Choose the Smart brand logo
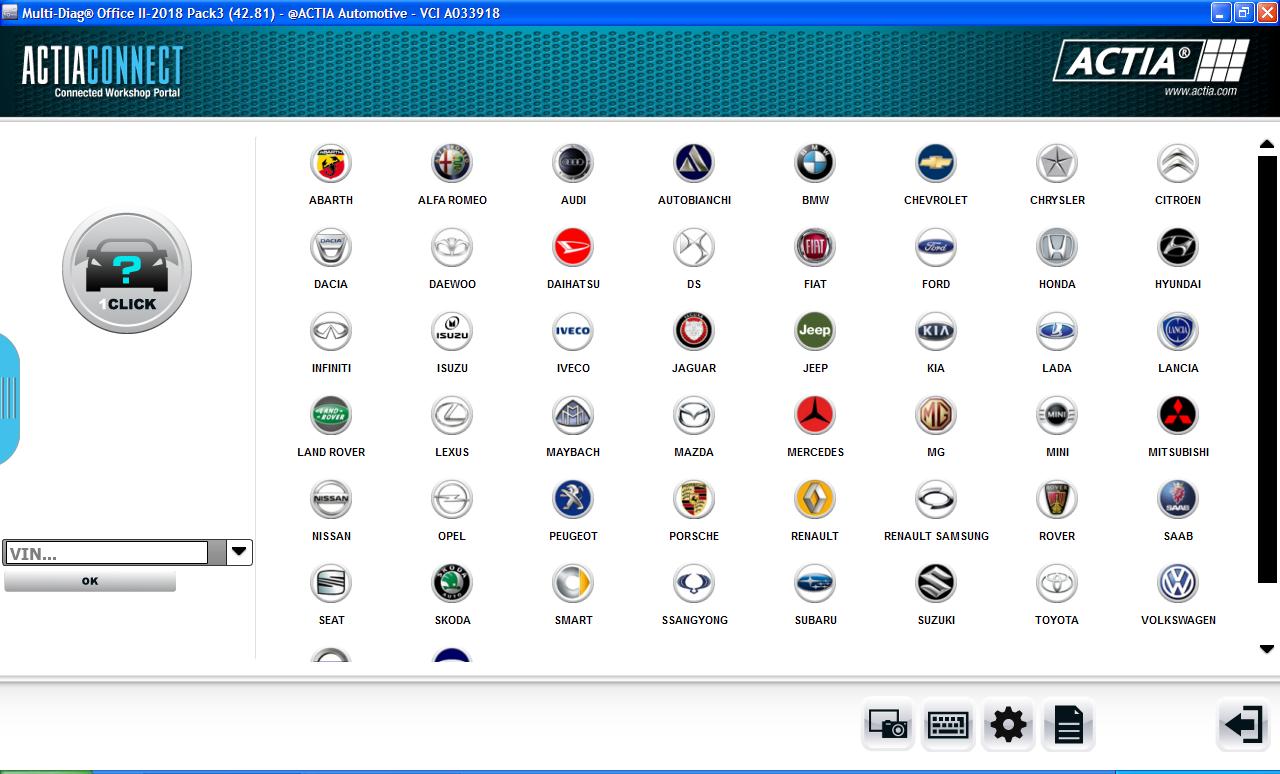 (573, 583)
